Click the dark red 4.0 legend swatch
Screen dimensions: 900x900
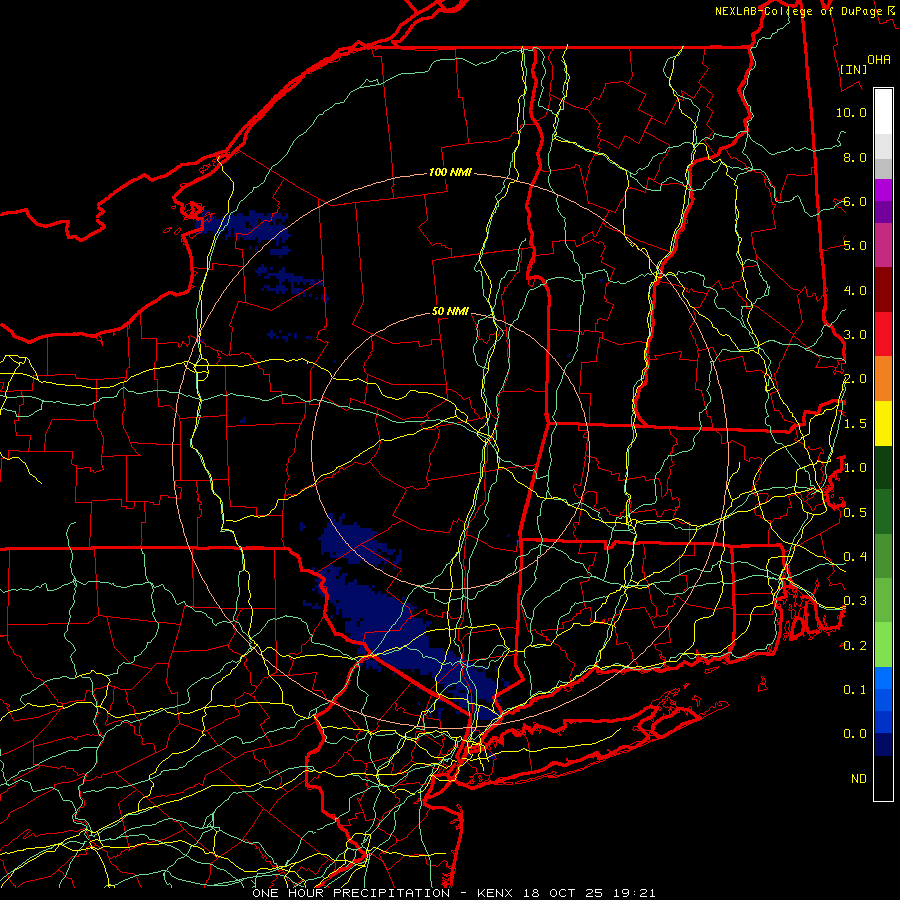click(x=883, y=290)
